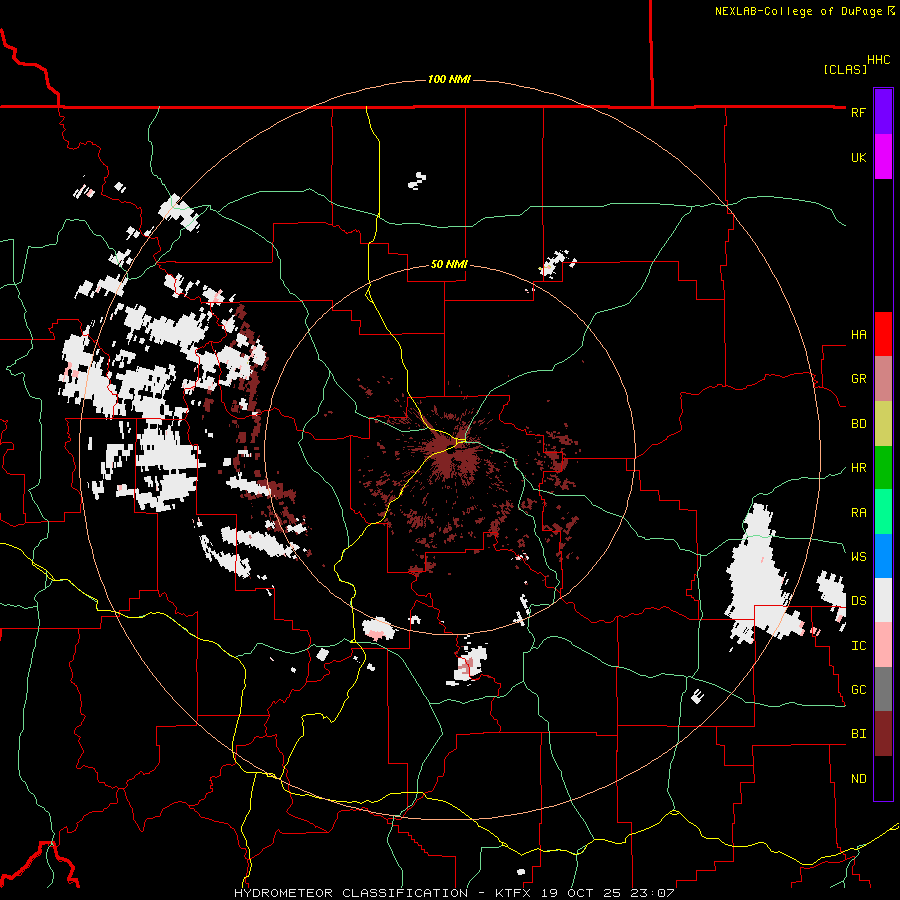Click the HHC product code label

point(878,60)
